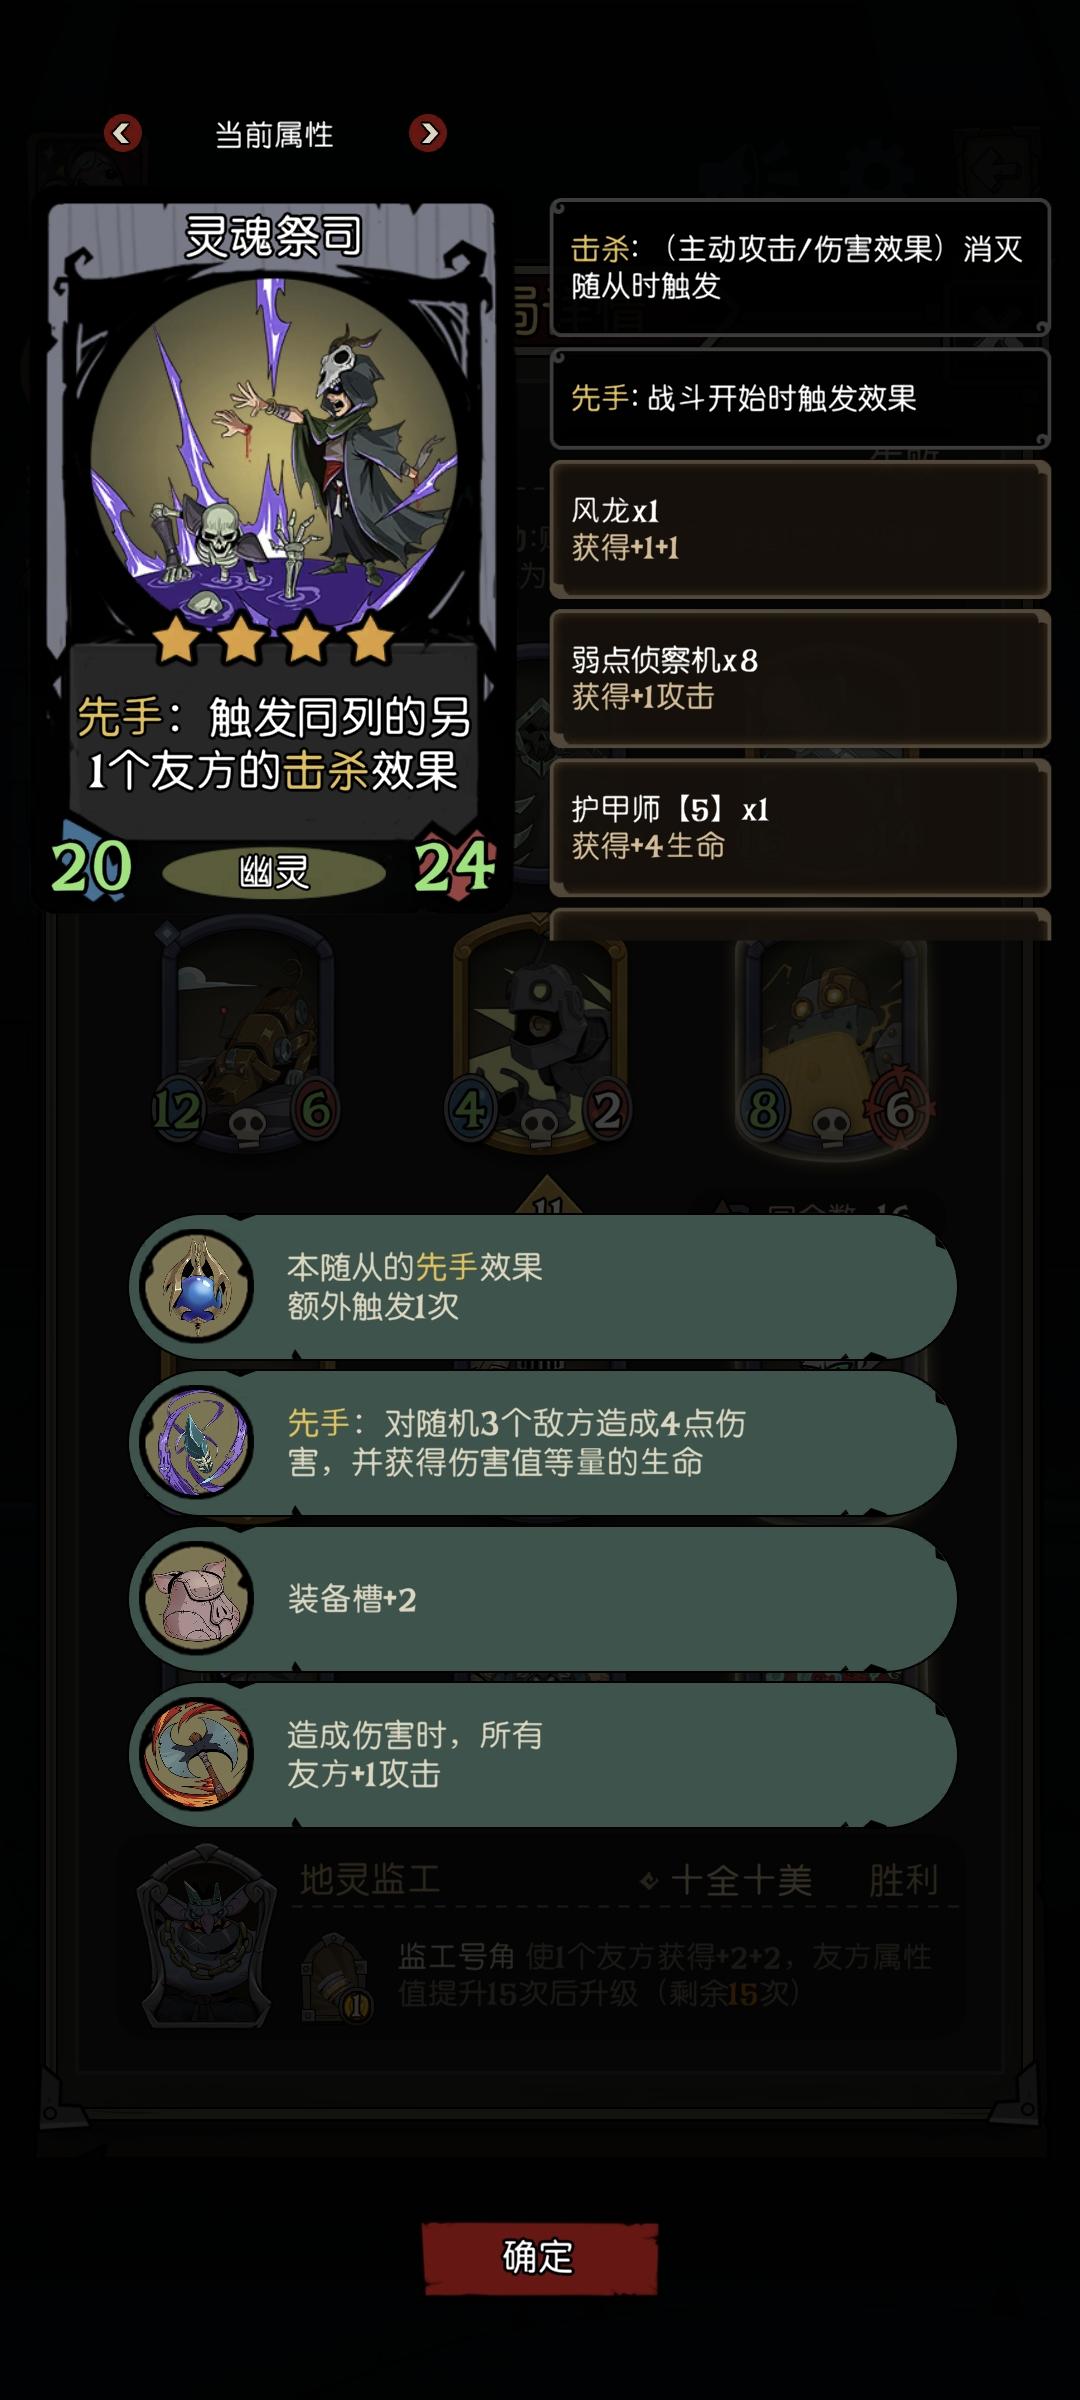This screenshot has width=1080, height=2400.
Task: Select the 击杀 keyword description box
Action: point(800,267)
